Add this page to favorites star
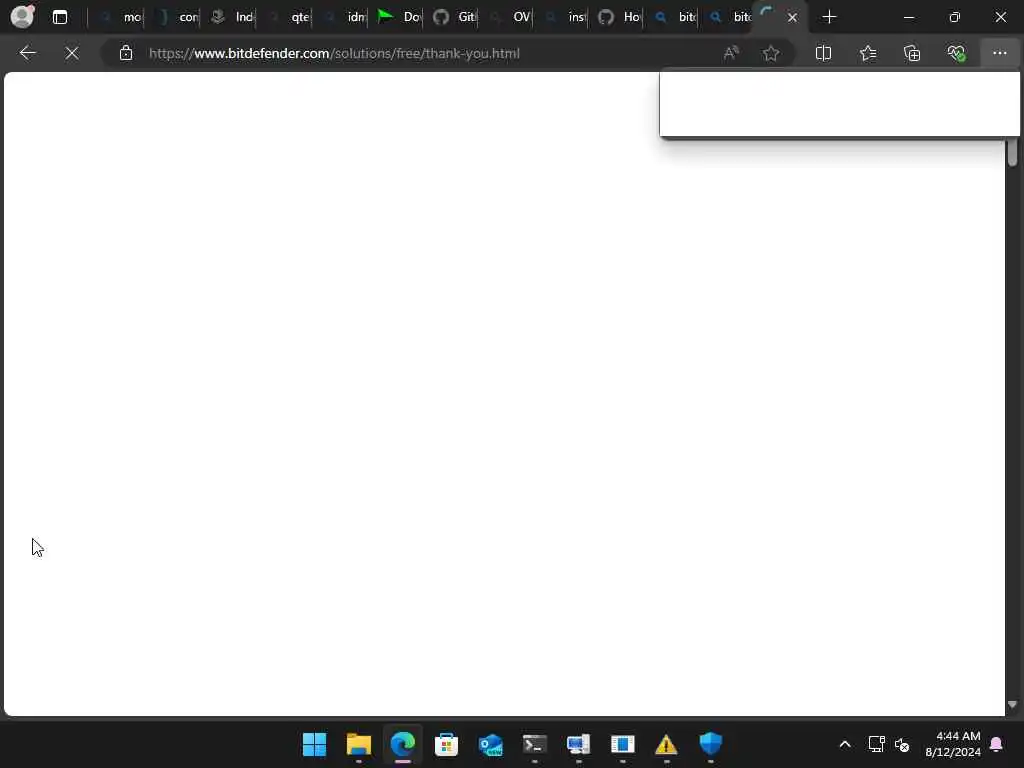The height and width of the screenshot is (768, 1024). click(771, 53)
